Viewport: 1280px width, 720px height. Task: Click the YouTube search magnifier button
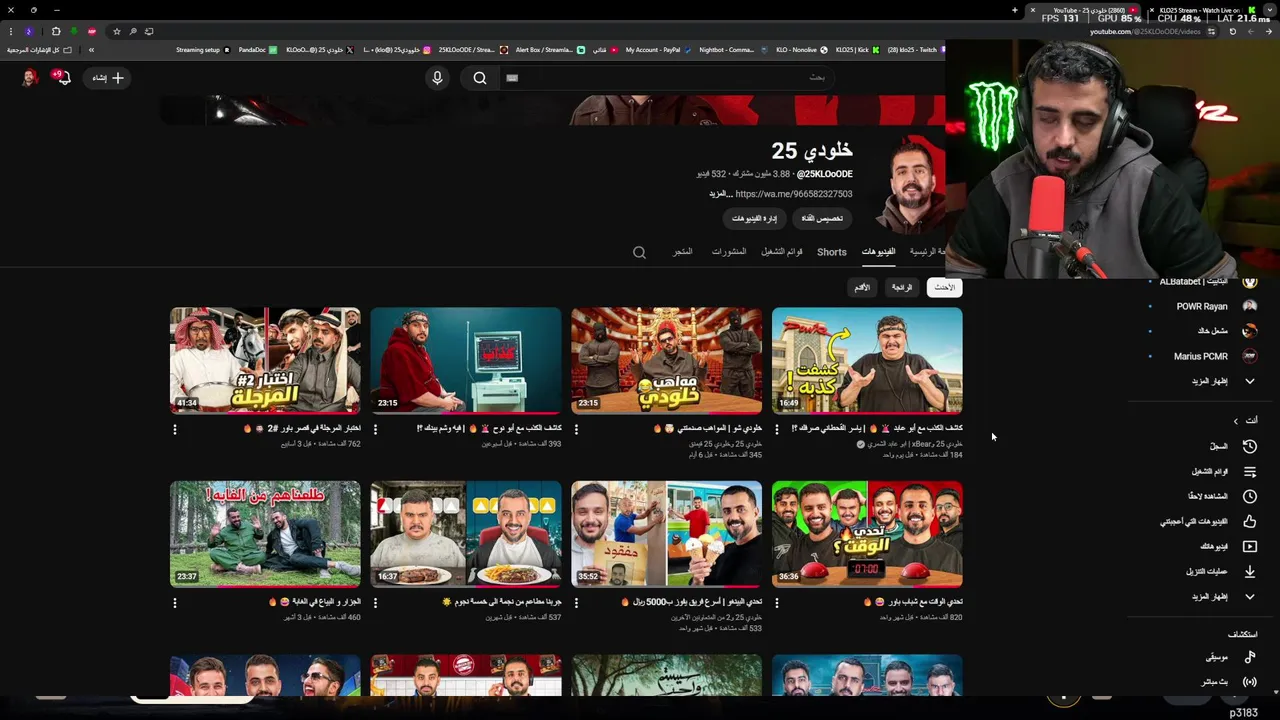pos(480,78)
